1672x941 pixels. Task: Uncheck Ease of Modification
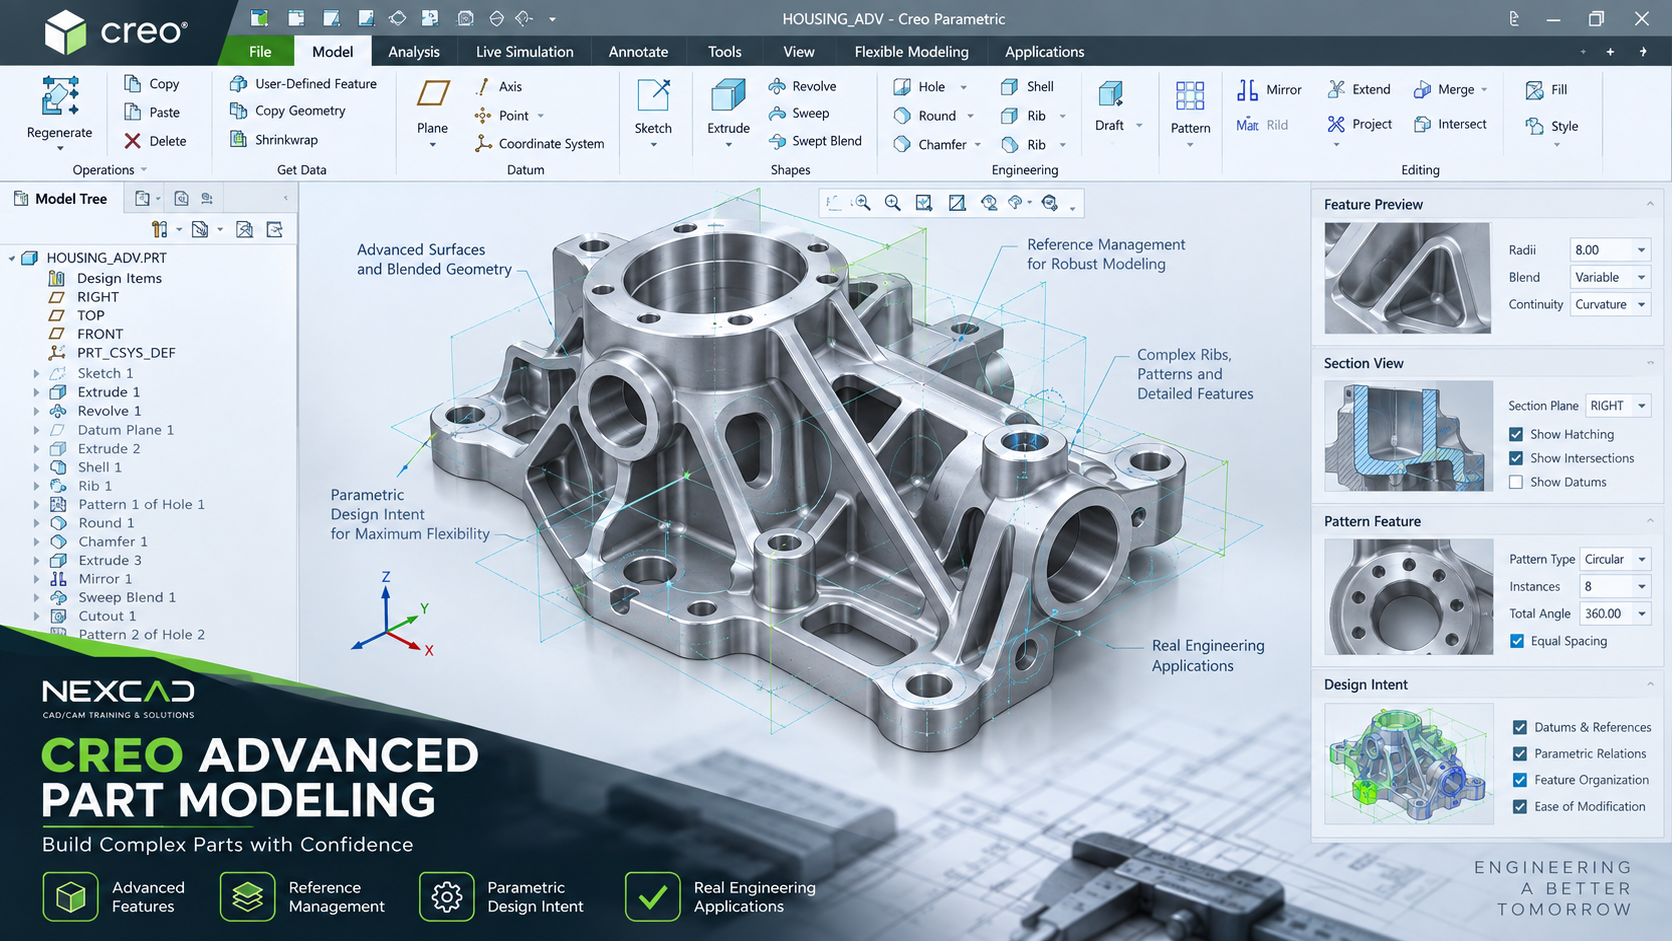point(1520,807)
